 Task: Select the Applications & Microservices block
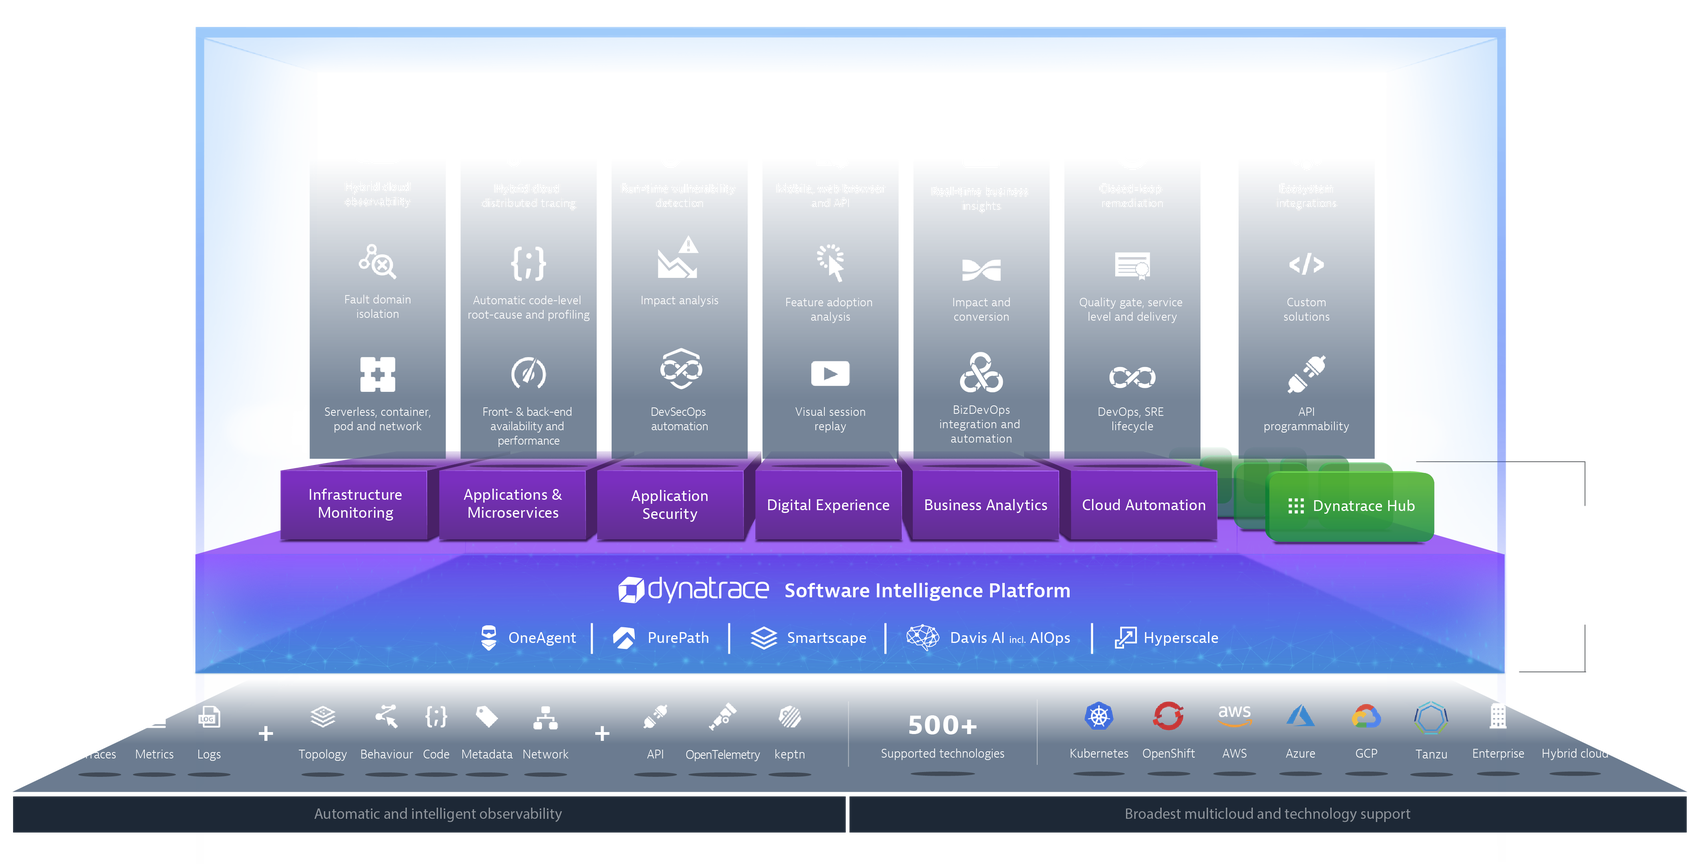[x=513, y=504]
